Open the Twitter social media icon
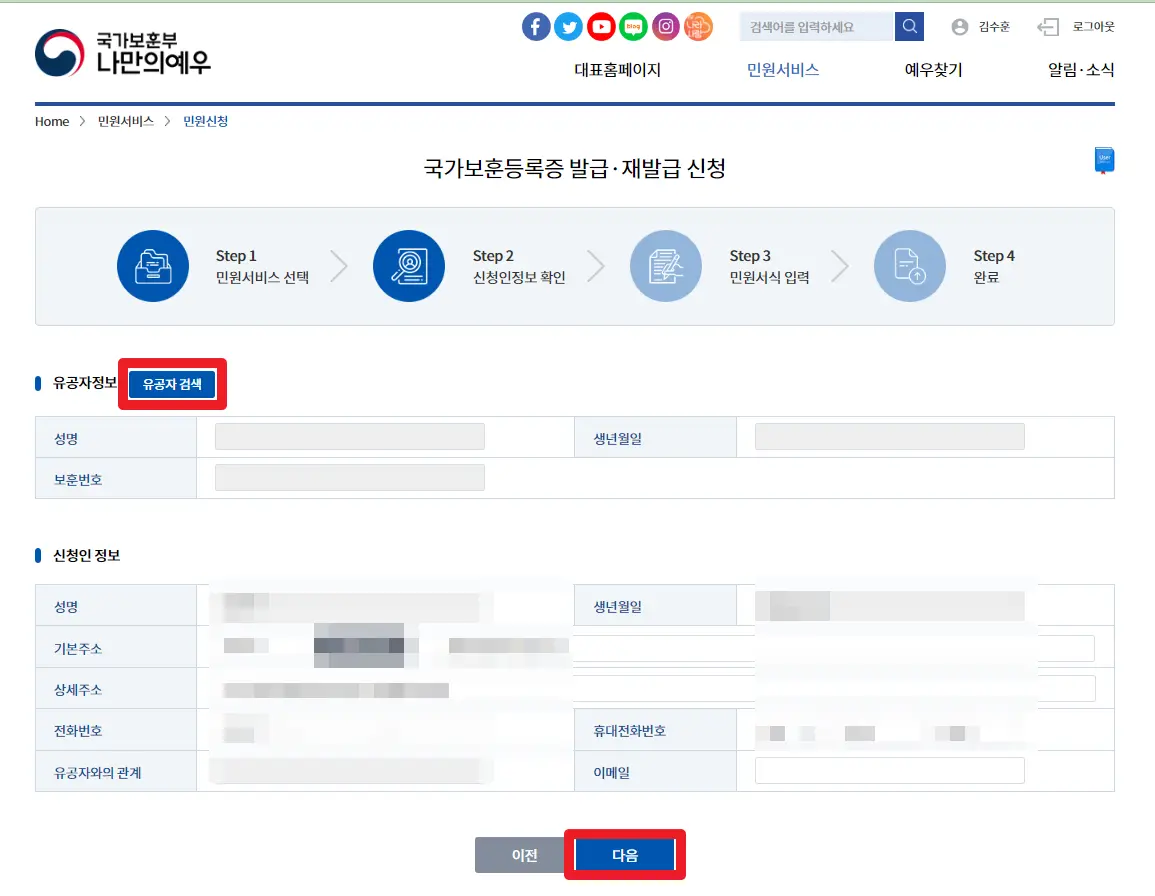1155x896 pixels. click(568, 26)
